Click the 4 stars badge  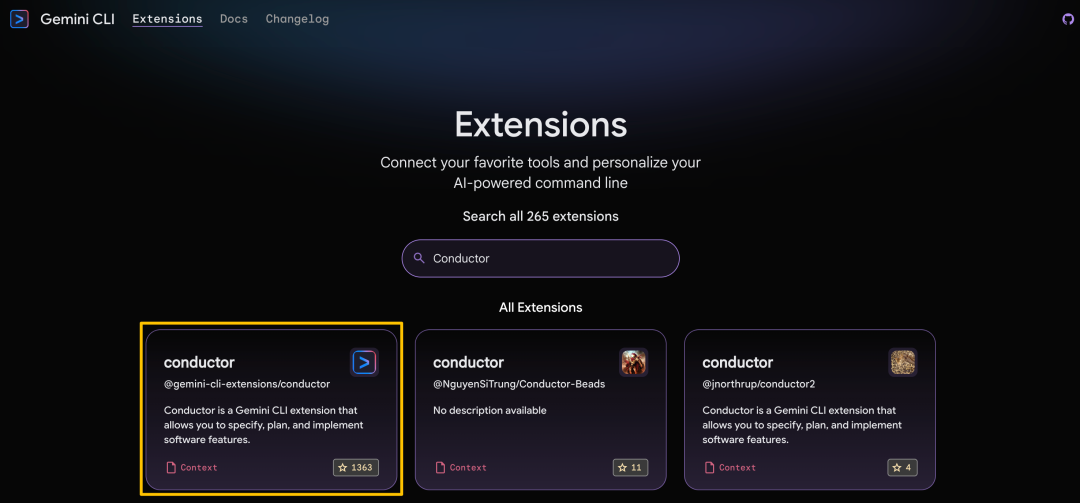coord(902,468)
